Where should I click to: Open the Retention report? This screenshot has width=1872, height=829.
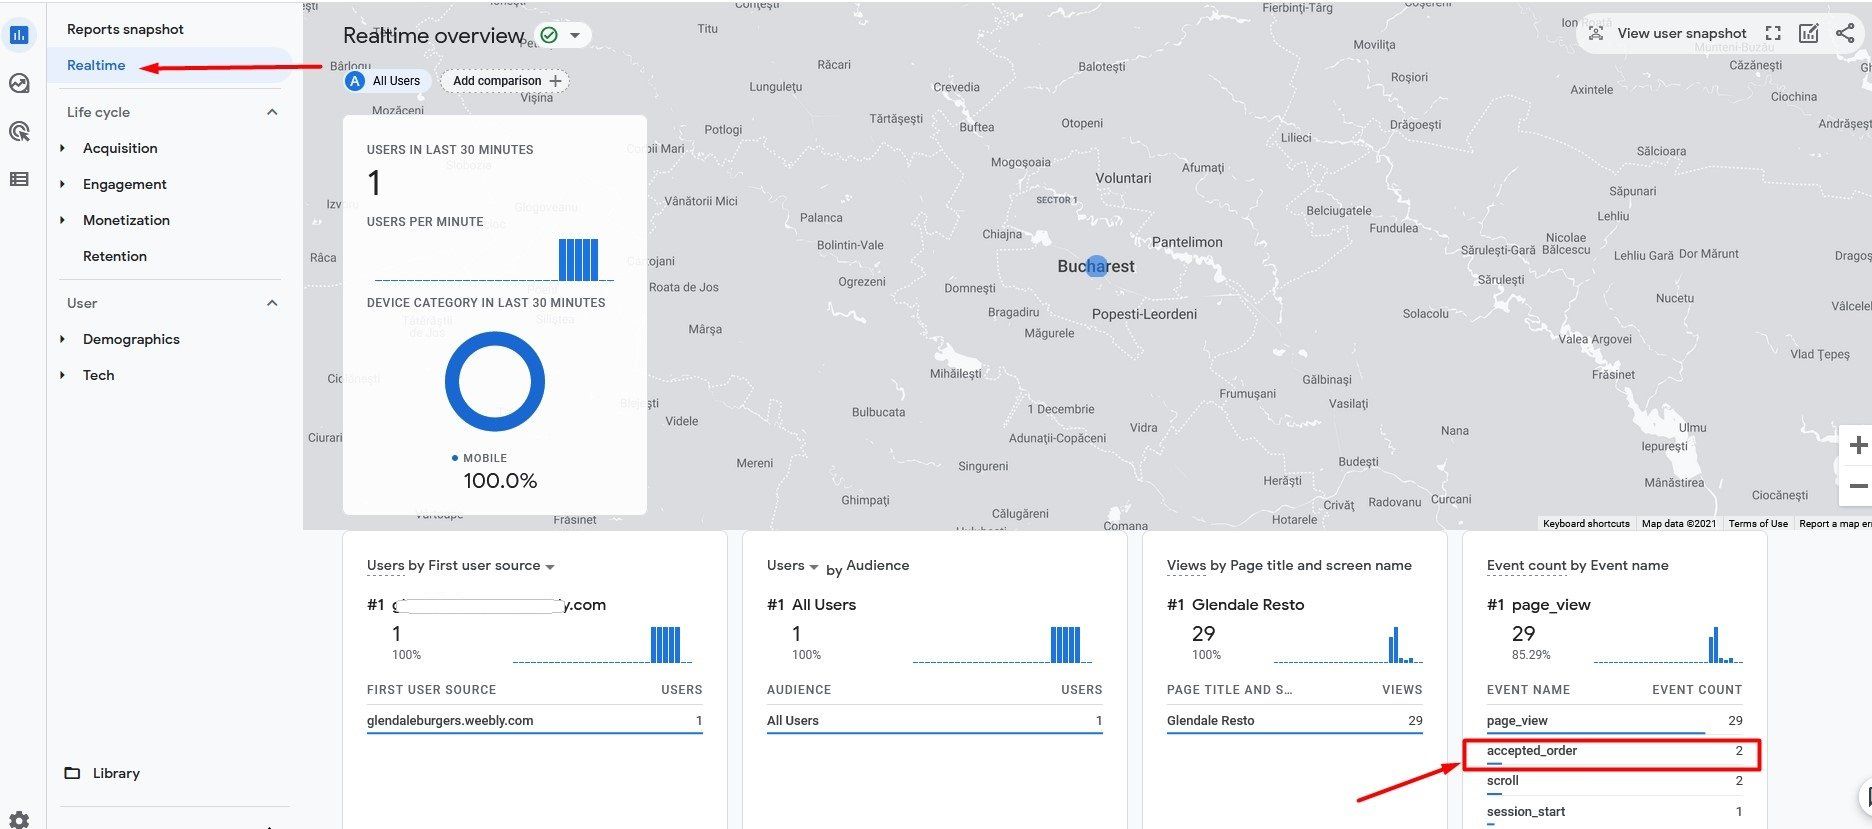pos(115,256)
